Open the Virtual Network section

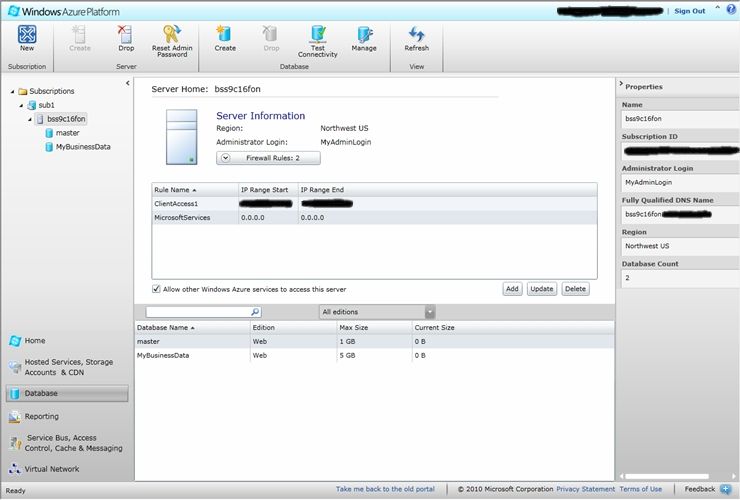click(52, 469)
